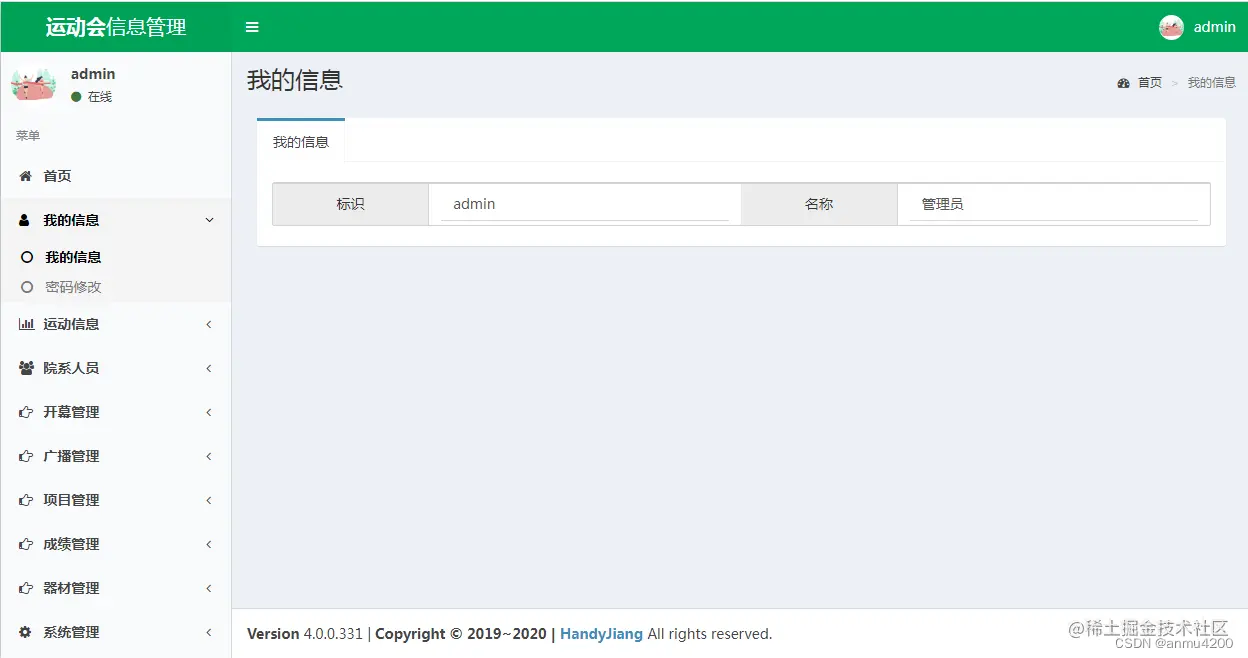Click the admin avatar in top bar

[x=1170, y=26]
